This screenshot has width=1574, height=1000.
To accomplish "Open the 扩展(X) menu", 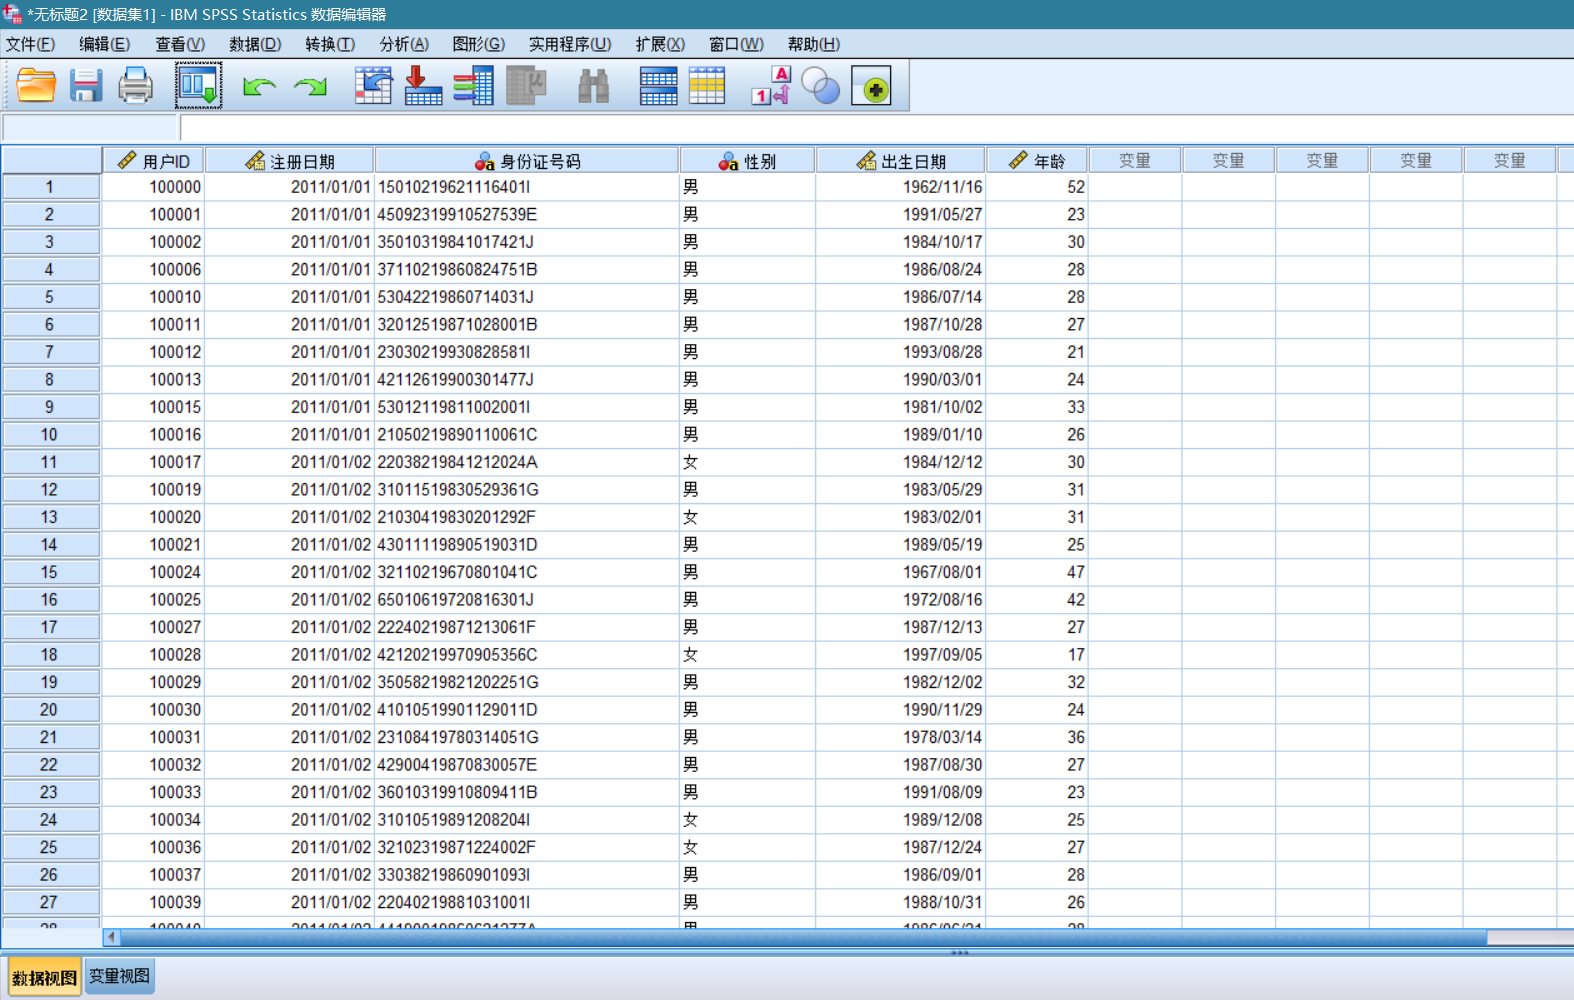I will pyautogui.click(x=660, y=44).
